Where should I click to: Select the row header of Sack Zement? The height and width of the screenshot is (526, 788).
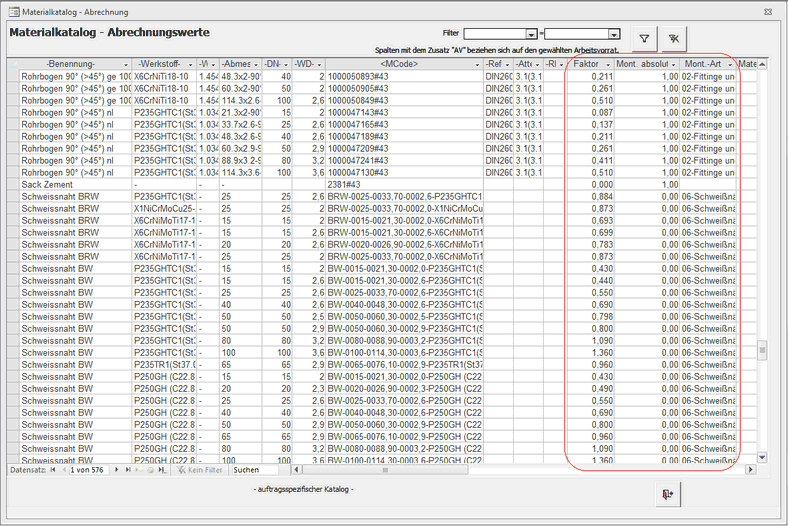click(14, 185)
